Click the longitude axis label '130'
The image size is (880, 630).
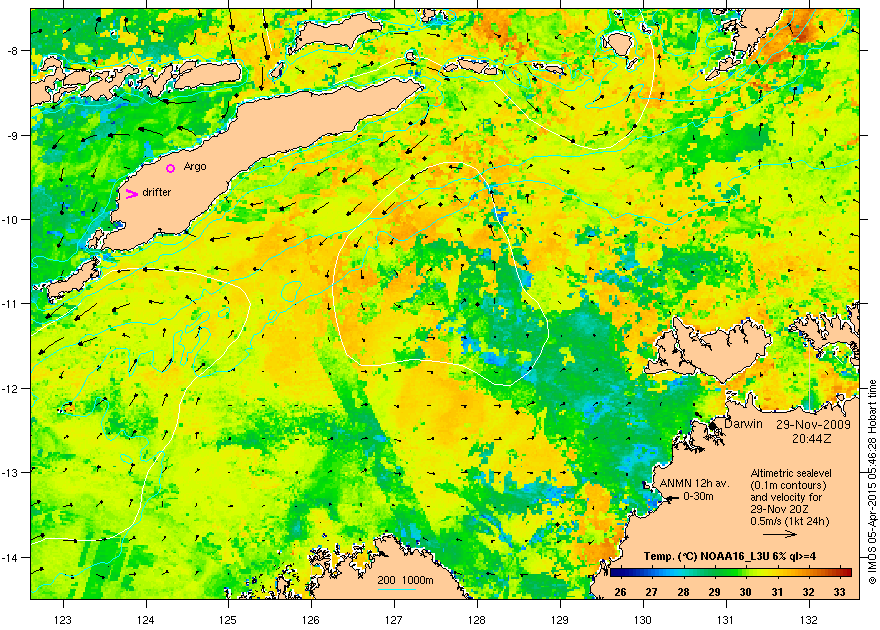[x=643, y=620]
